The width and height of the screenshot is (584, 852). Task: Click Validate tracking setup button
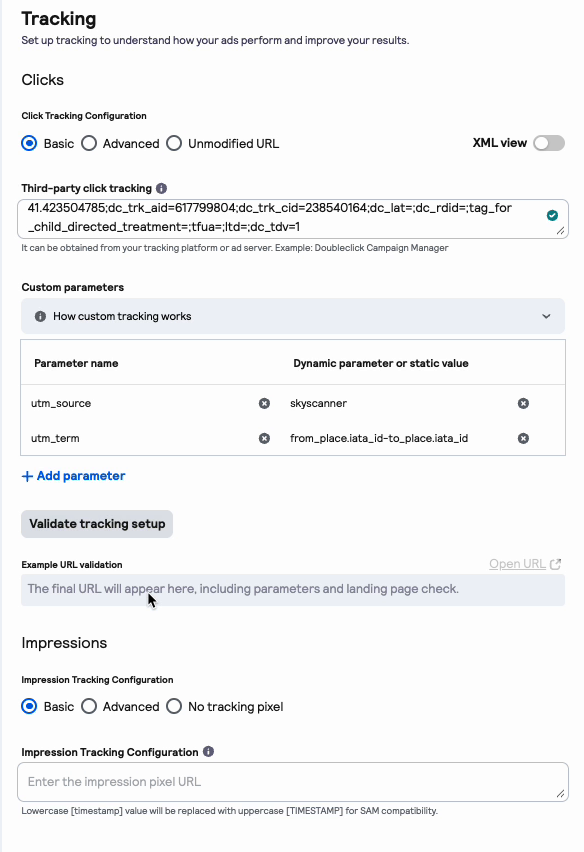click(x=97, y=524)
